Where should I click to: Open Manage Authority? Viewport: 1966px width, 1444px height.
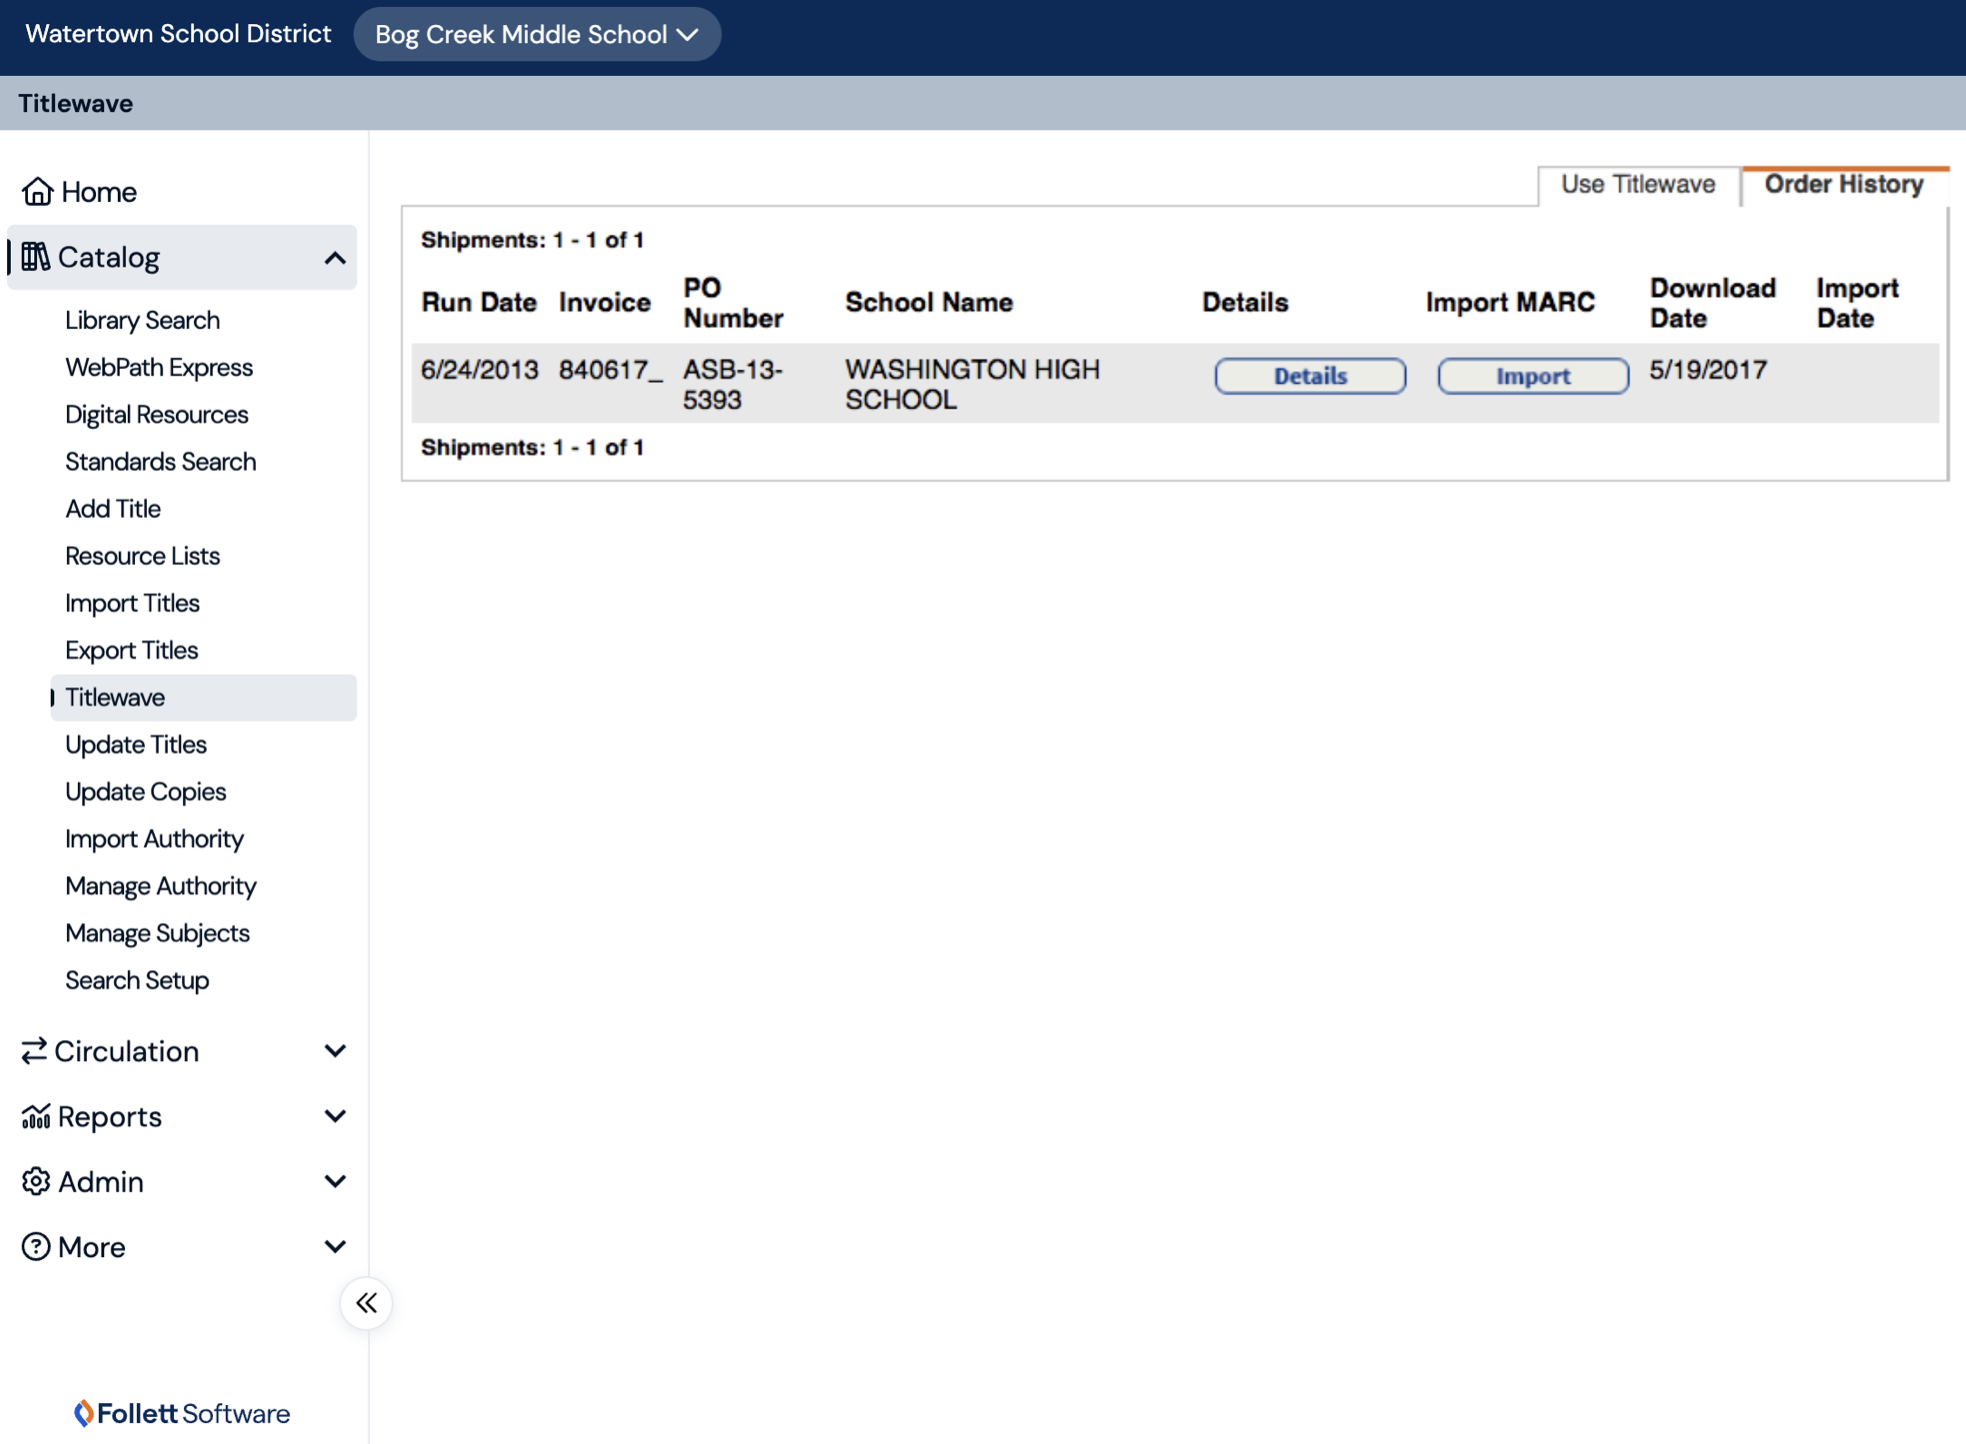coord(160,885)
